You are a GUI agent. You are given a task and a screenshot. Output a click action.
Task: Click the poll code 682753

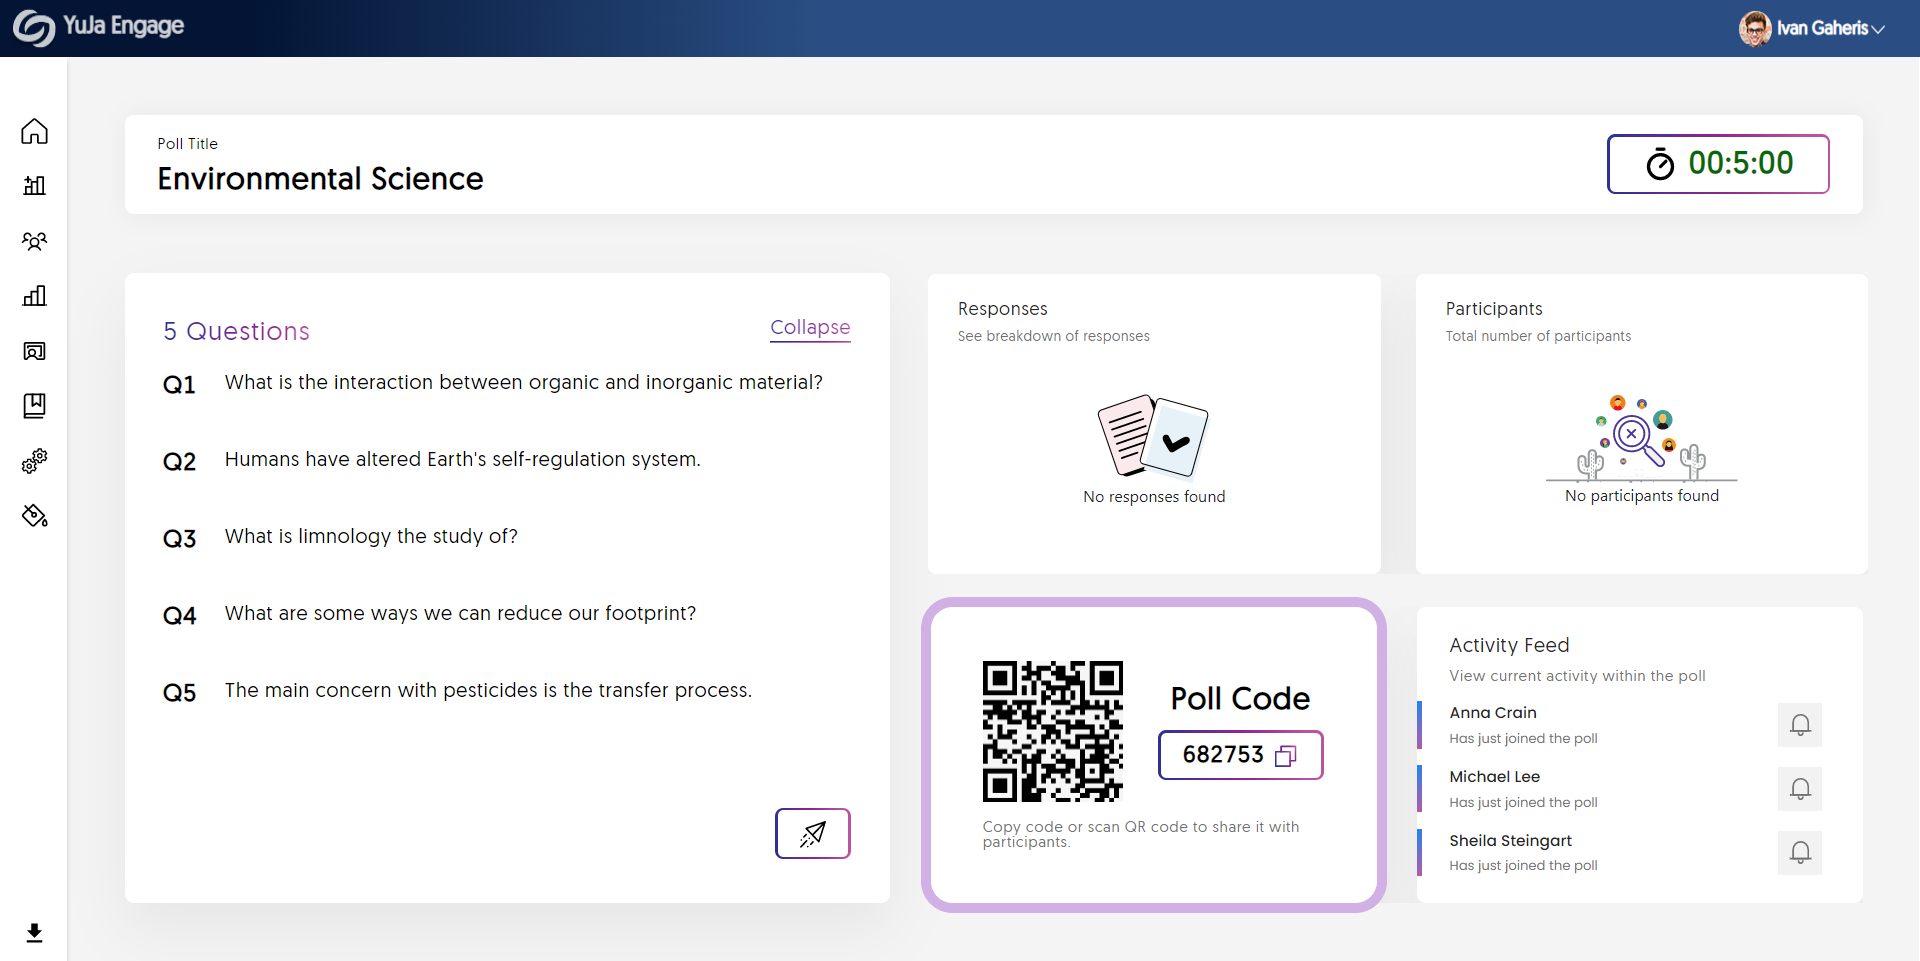pos(1223,755)
